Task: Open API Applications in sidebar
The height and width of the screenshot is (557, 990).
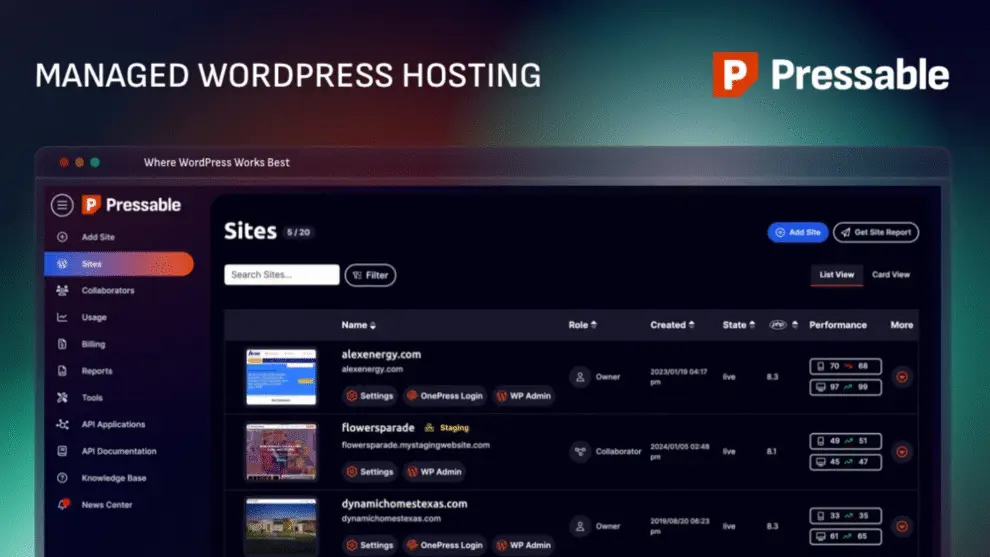Action: tap(112, 425)
